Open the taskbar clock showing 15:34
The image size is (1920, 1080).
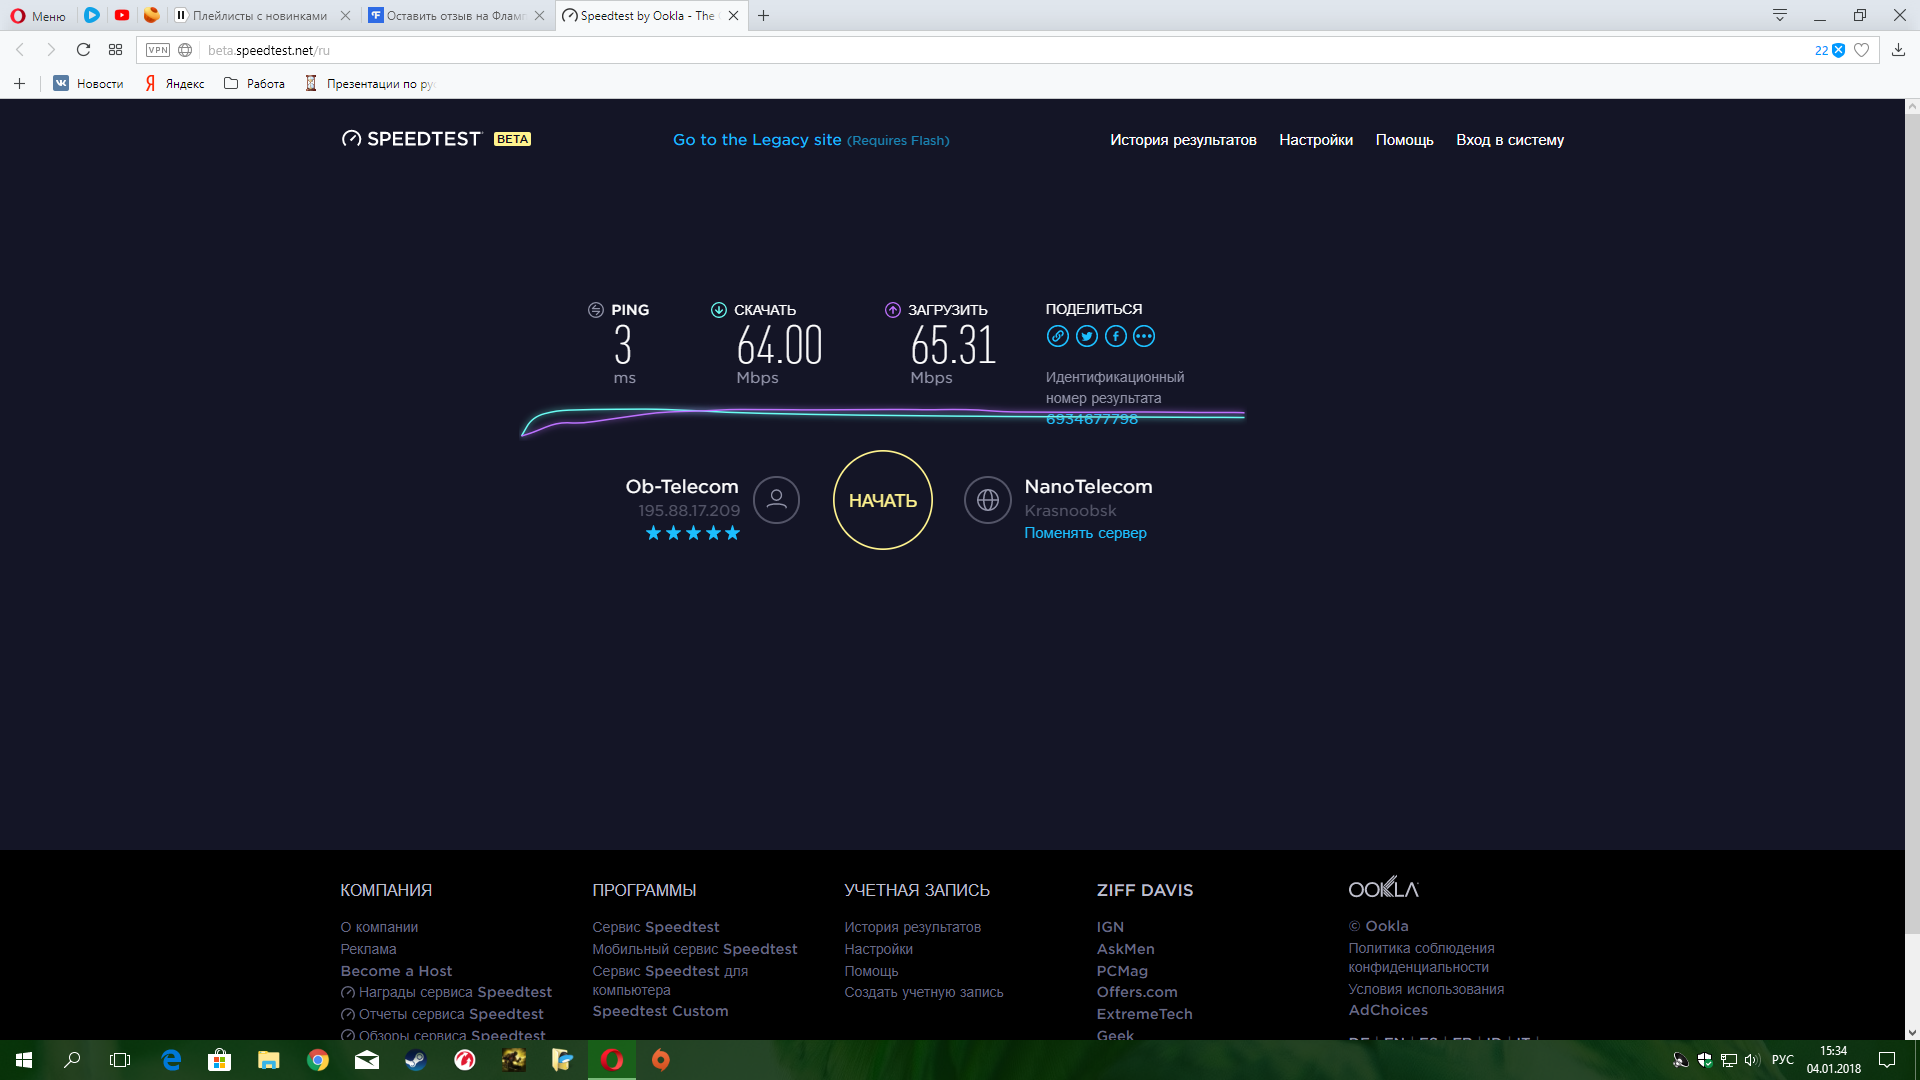point(1834,1060)
